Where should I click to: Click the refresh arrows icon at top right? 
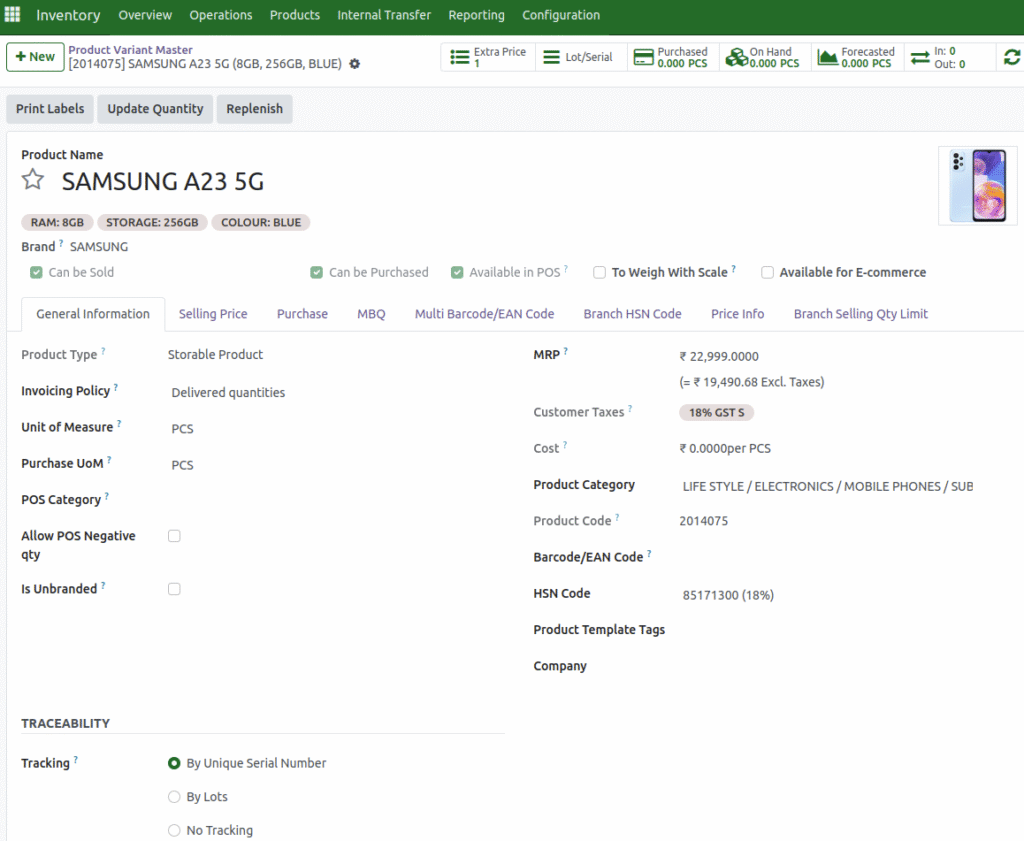1012,58
